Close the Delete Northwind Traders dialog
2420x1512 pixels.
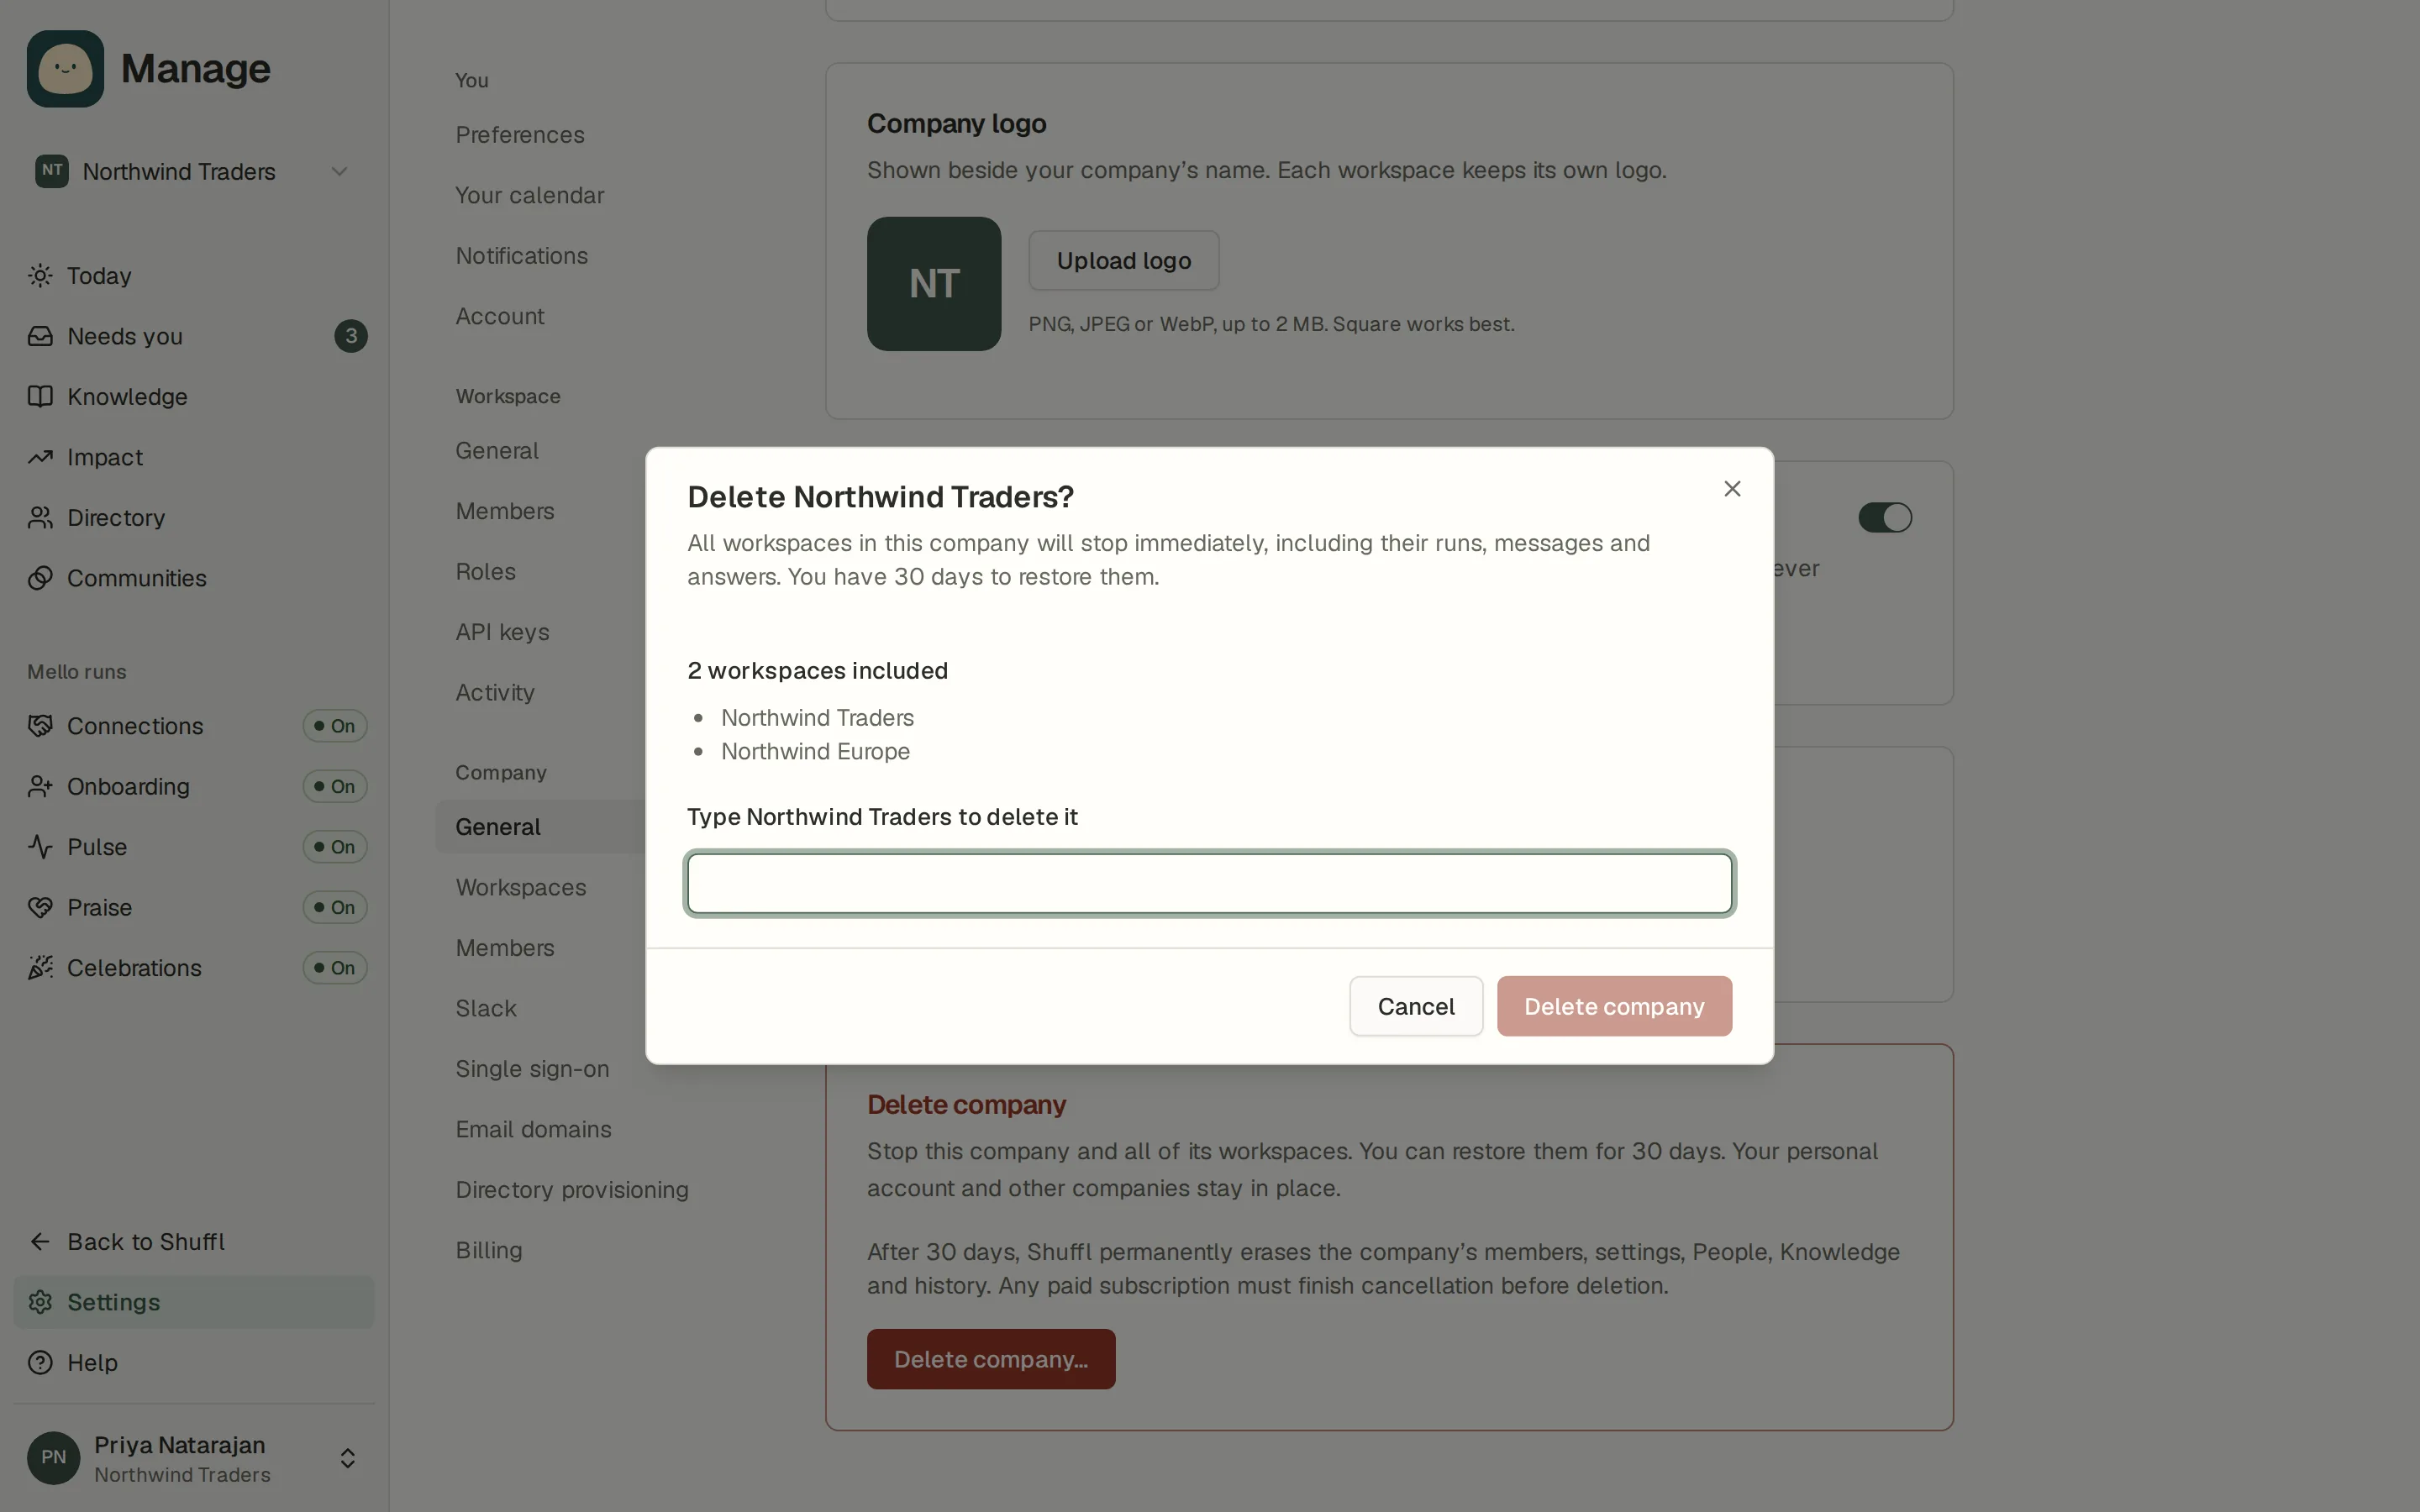[1732, 488]
